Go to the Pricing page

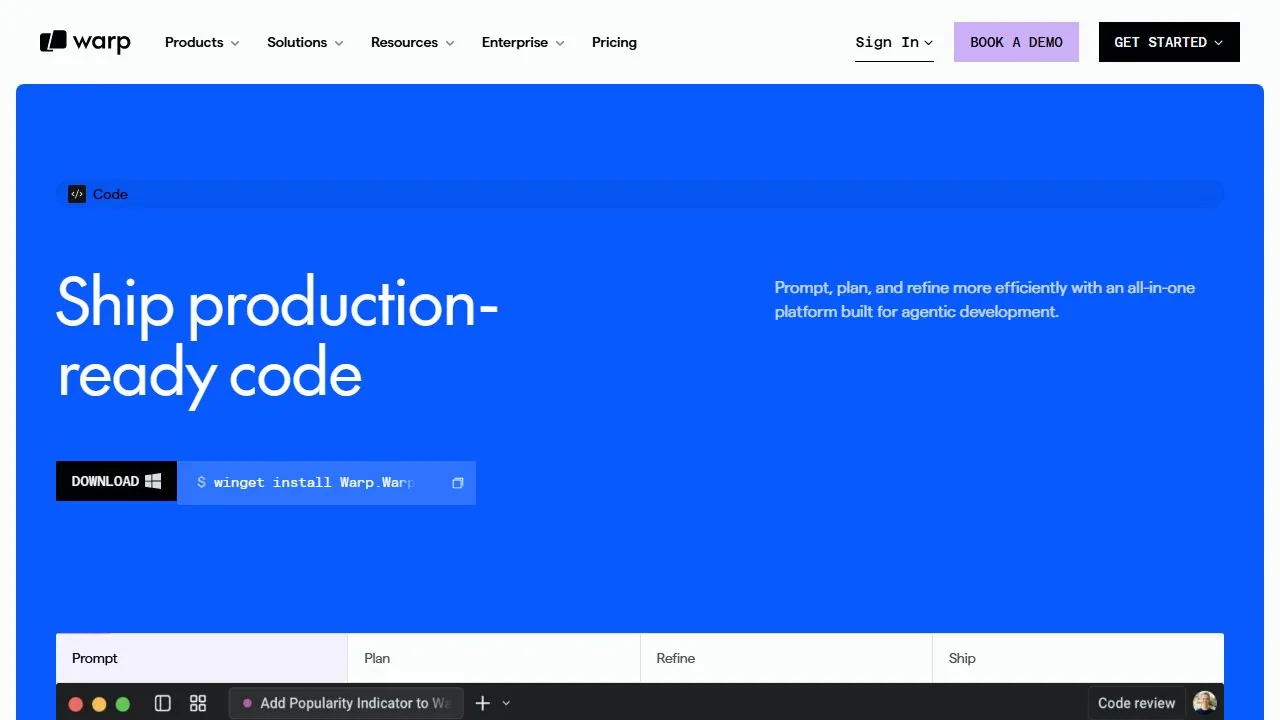[x=614, y=42]
